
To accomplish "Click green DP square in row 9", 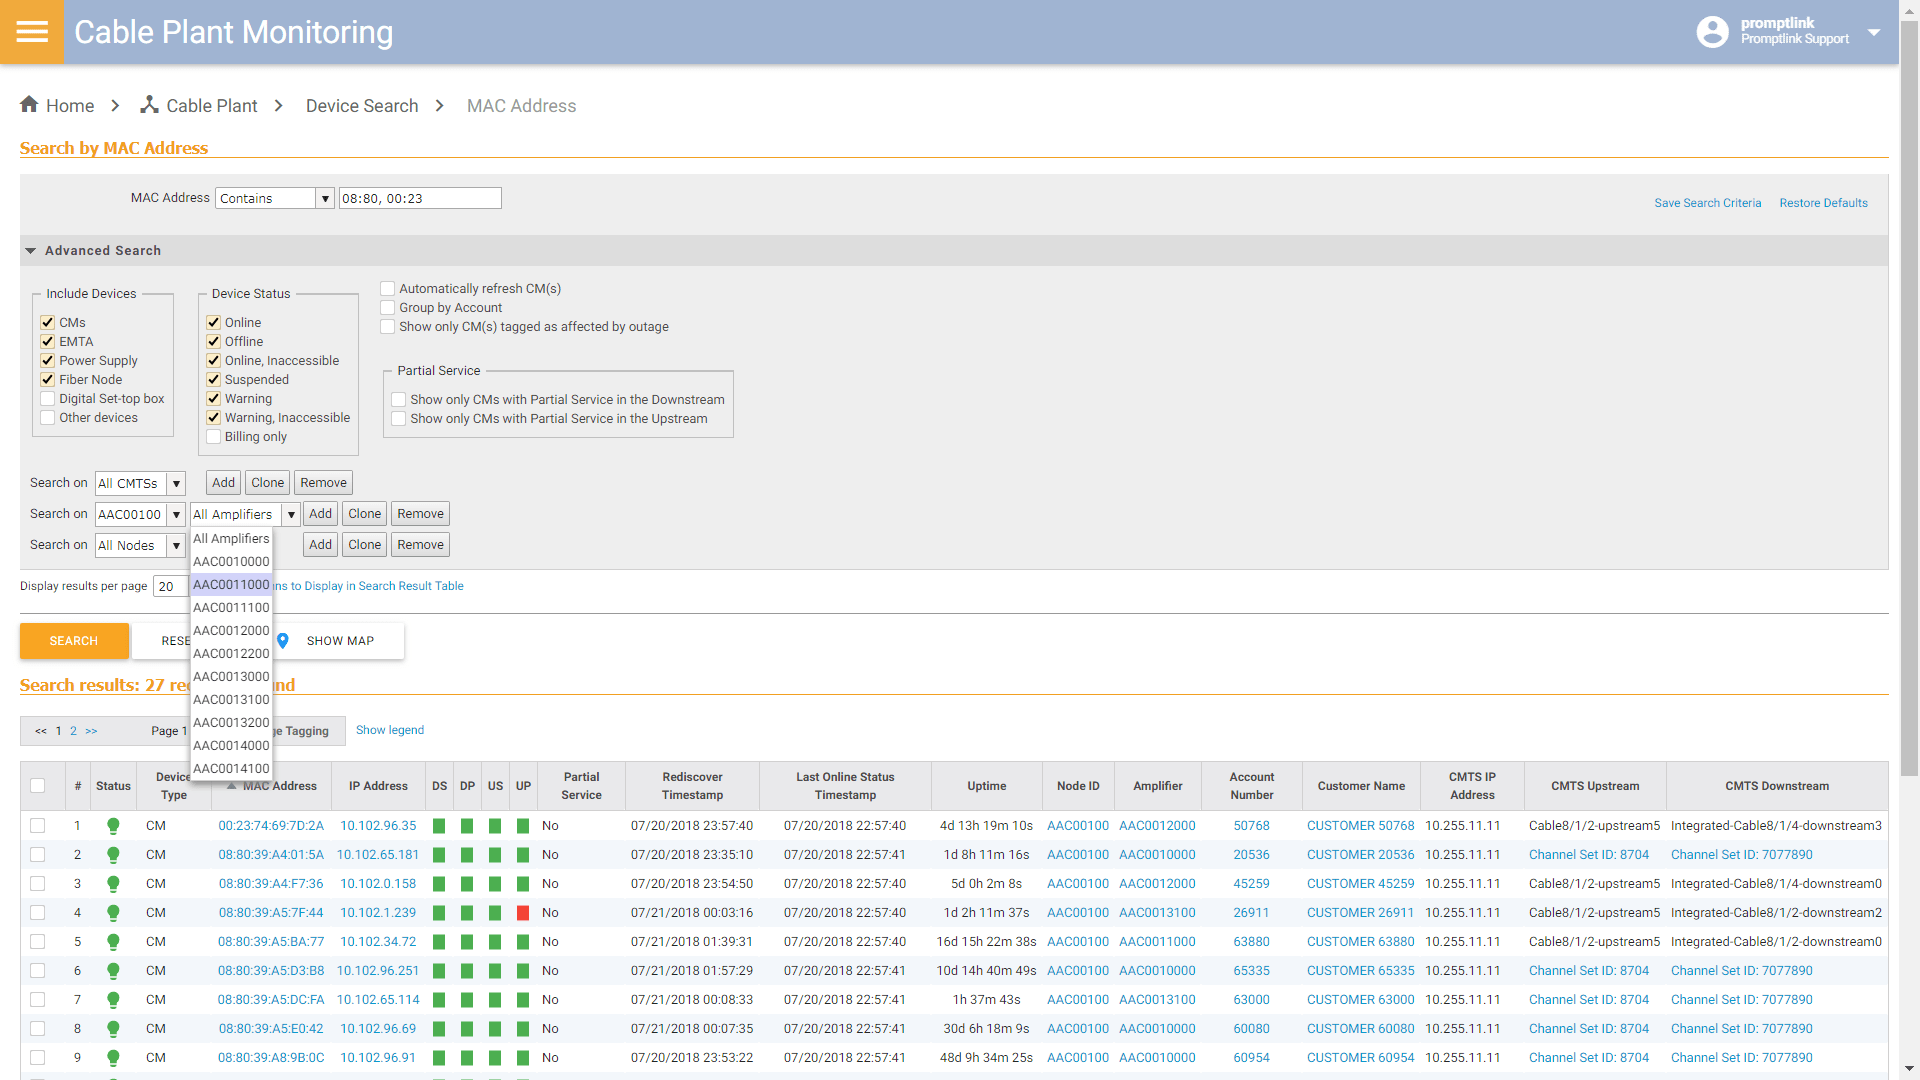I will click(x=467, y=1058).
